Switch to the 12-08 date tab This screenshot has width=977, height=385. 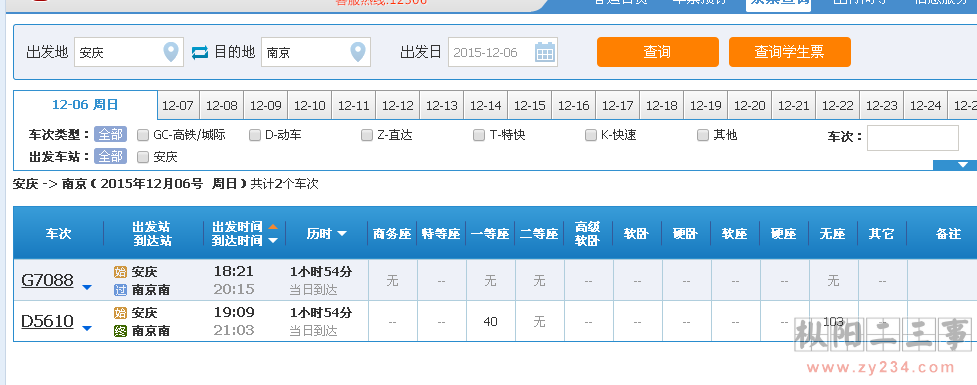pyautogui.click(x=222, y=105)
